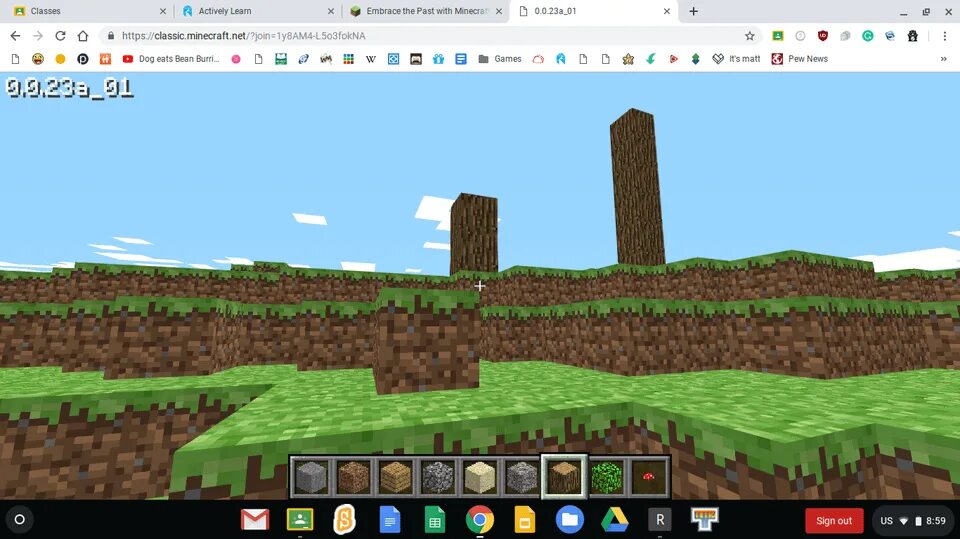This screenshot has width=960, height=539.
Task: Select the wooden planks block in hotbar
Action: click(x=396, y=477)
